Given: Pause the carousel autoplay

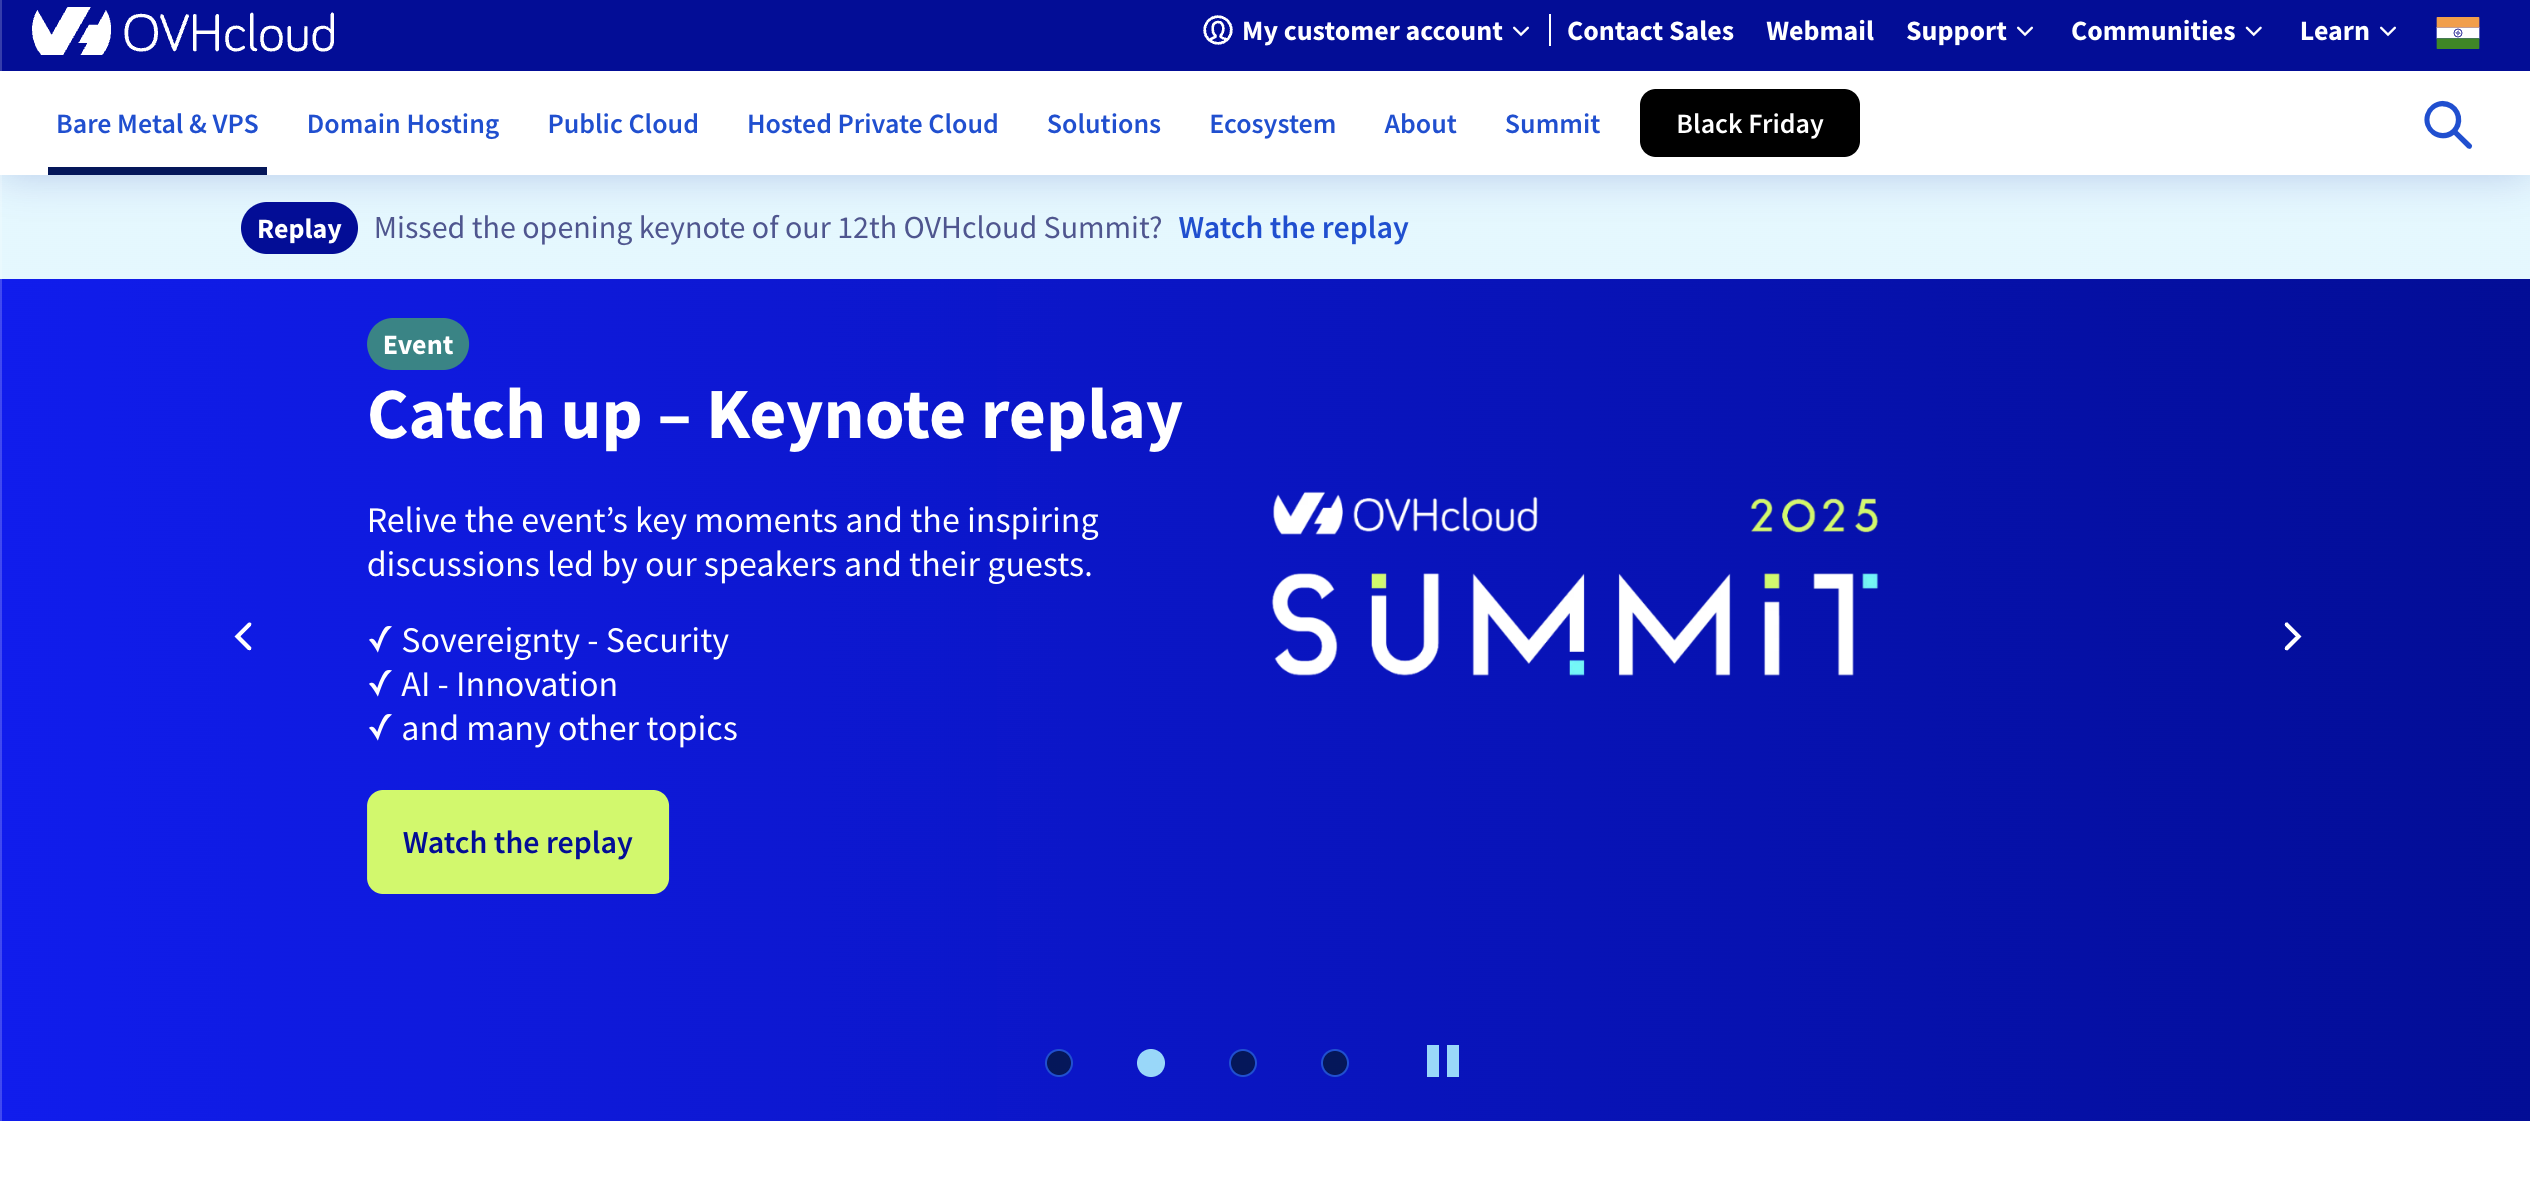Looking at the screenshot, I should tap(1442, 1061).
